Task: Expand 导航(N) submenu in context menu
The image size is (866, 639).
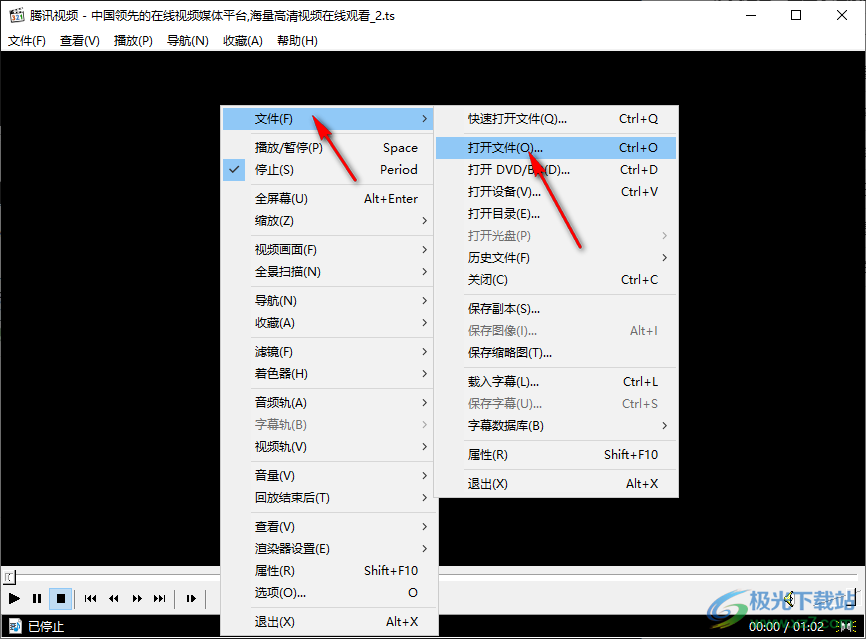Action: click(x=328, y=301)
